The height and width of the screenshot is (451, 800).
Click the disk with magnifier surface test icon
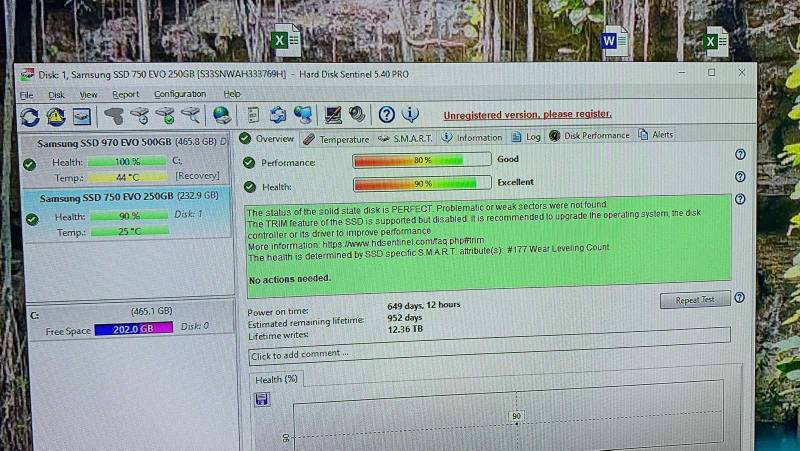pos(191,115)
